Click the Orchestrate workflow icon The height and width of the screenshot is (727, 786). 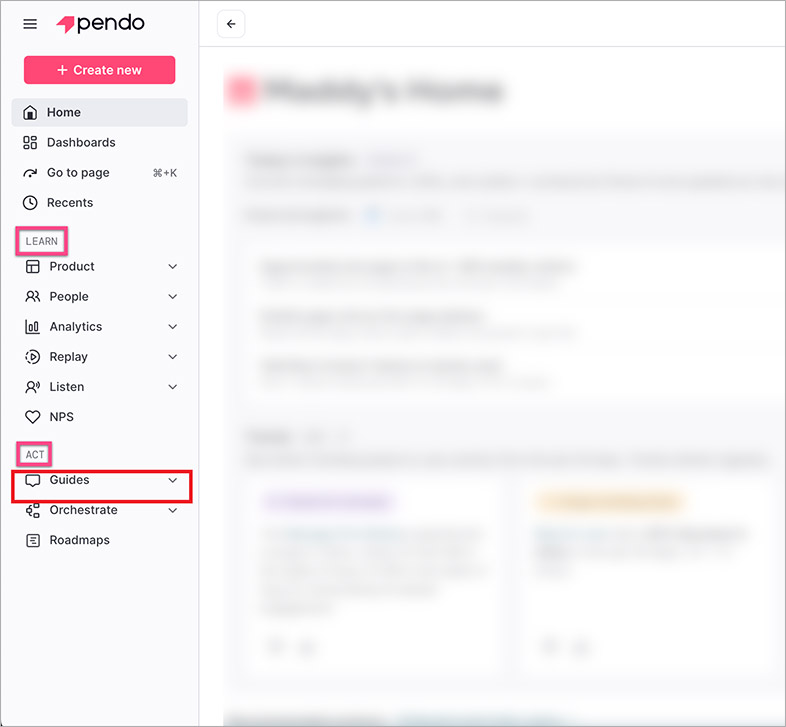point(32,510)
